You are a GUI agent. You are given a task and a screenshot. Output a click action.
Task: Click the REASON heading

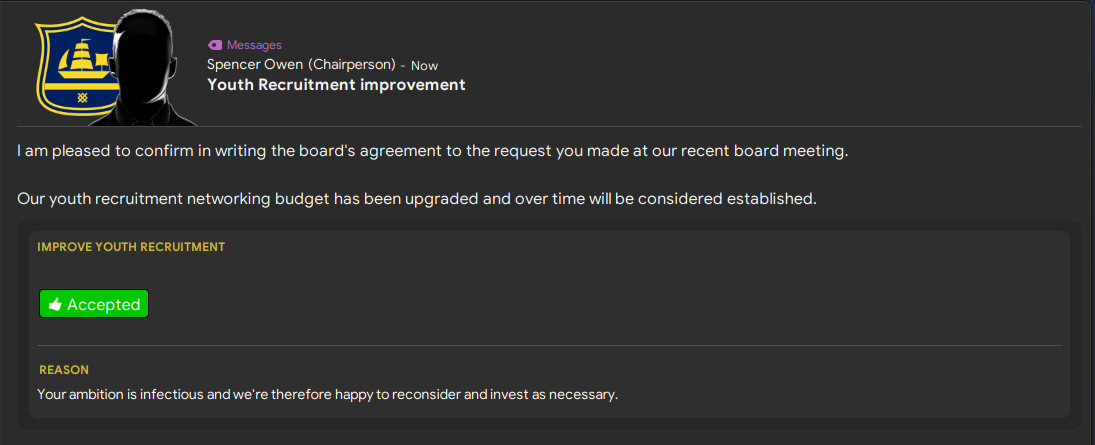[64, 370]
